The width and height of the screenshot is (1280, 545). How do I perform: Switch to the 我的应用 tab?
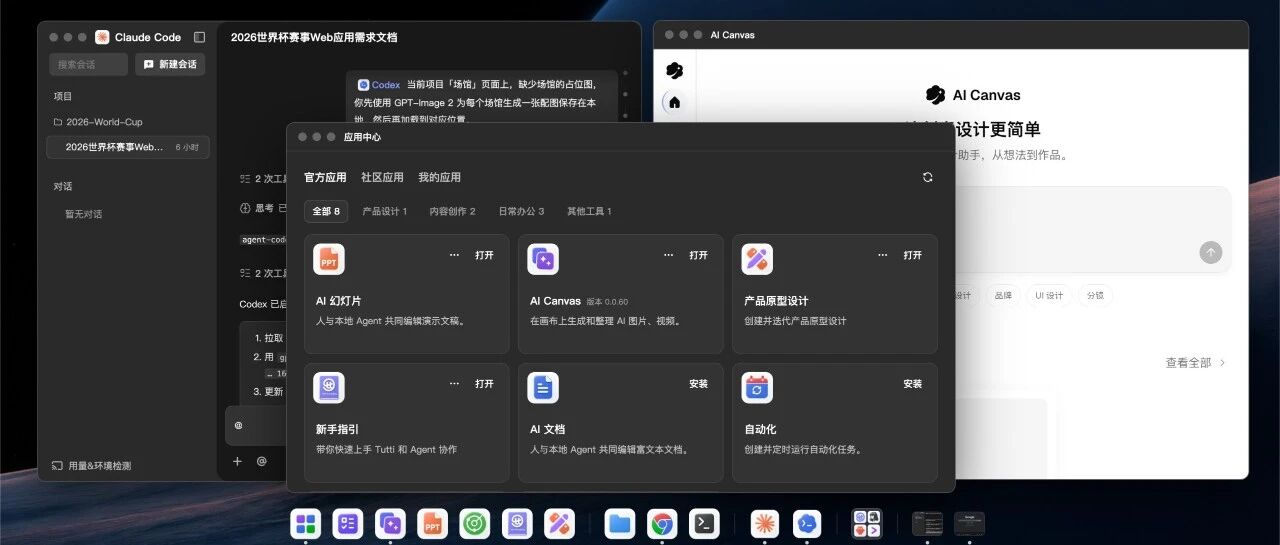click(439, 177)
